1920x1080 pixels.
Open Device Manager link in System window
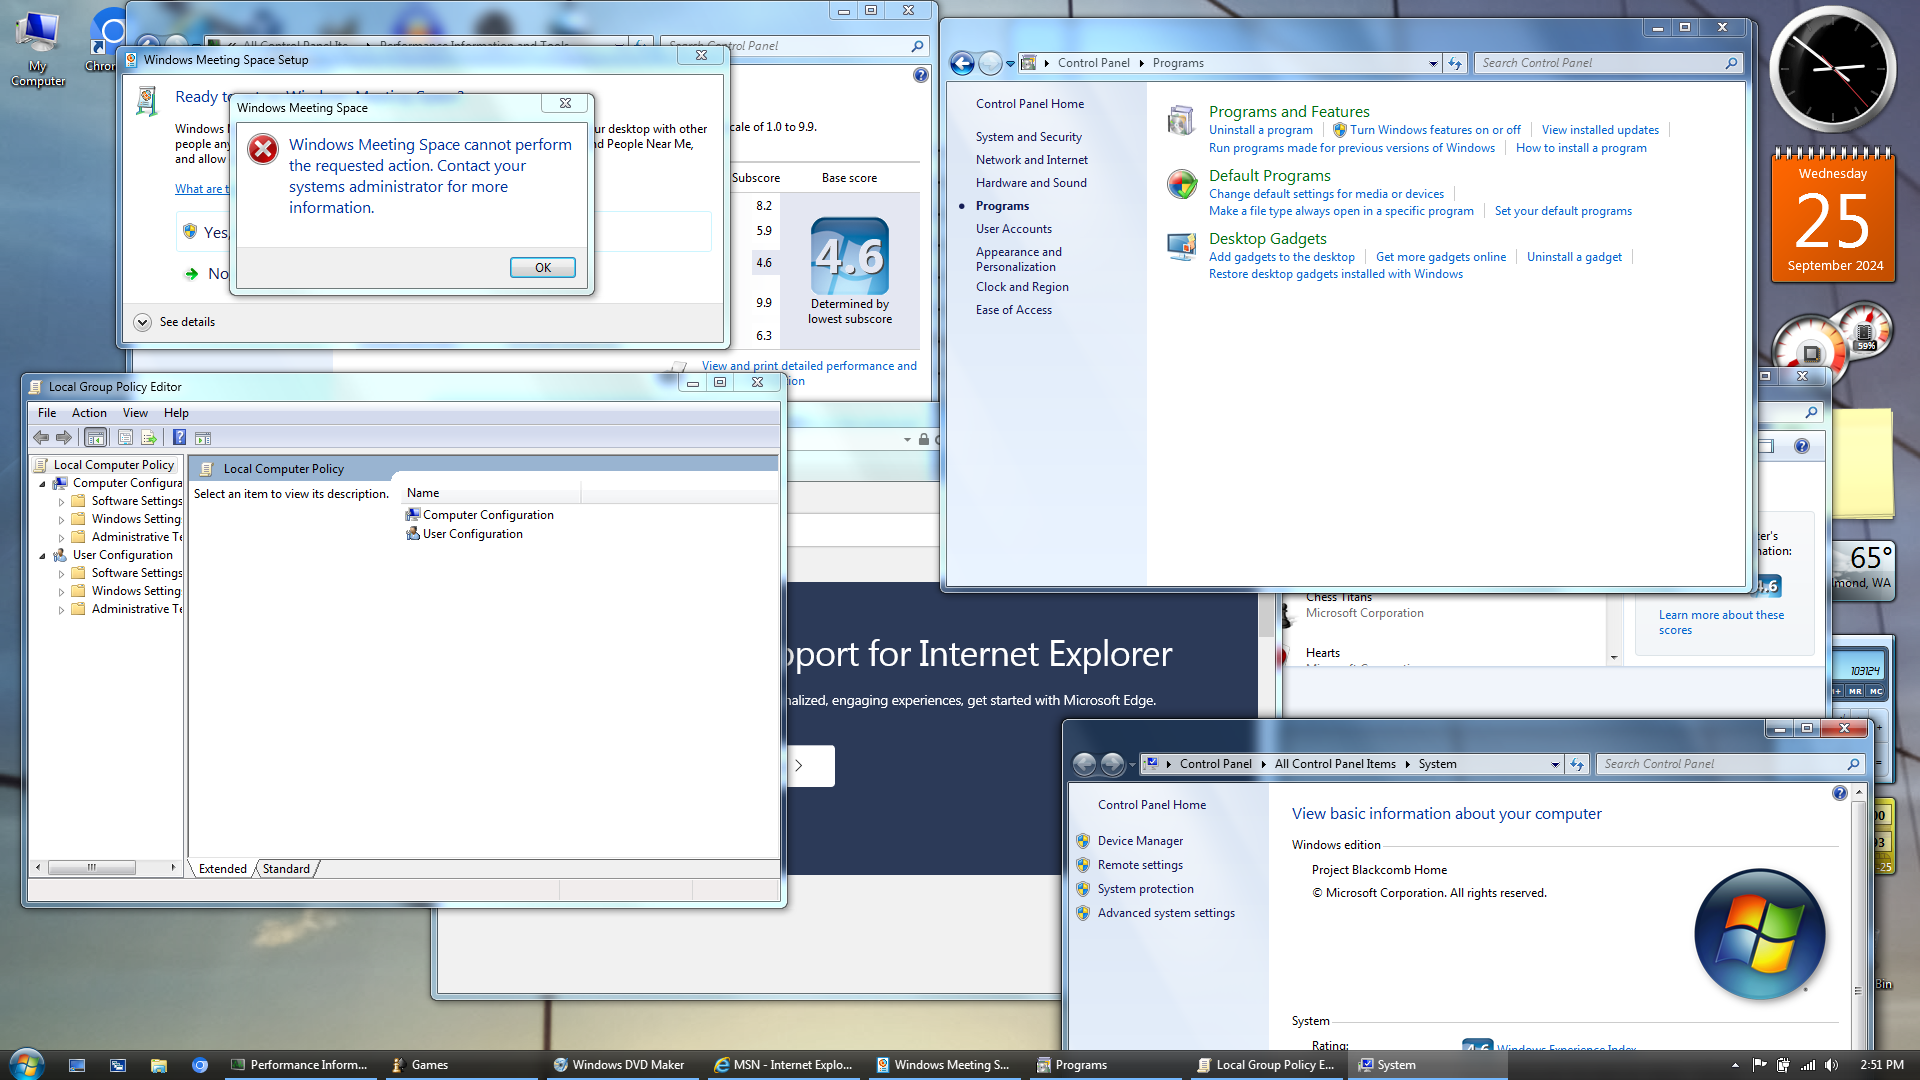(1140, 841)
